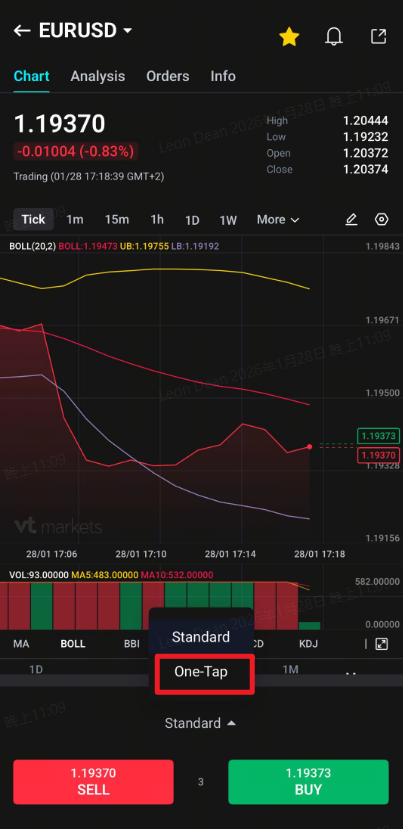Select the 1D timeframe
This screenshot has width=403, height=829.
192,220
